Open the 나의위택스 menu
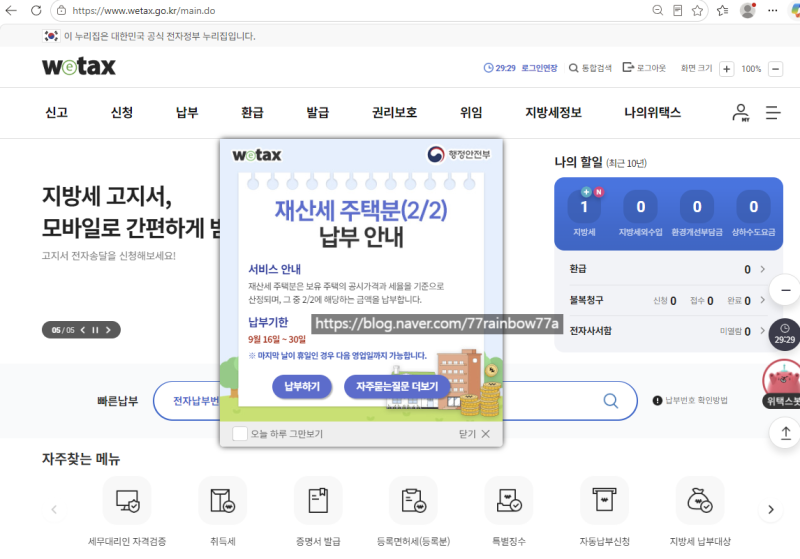 tap(653, 112)
